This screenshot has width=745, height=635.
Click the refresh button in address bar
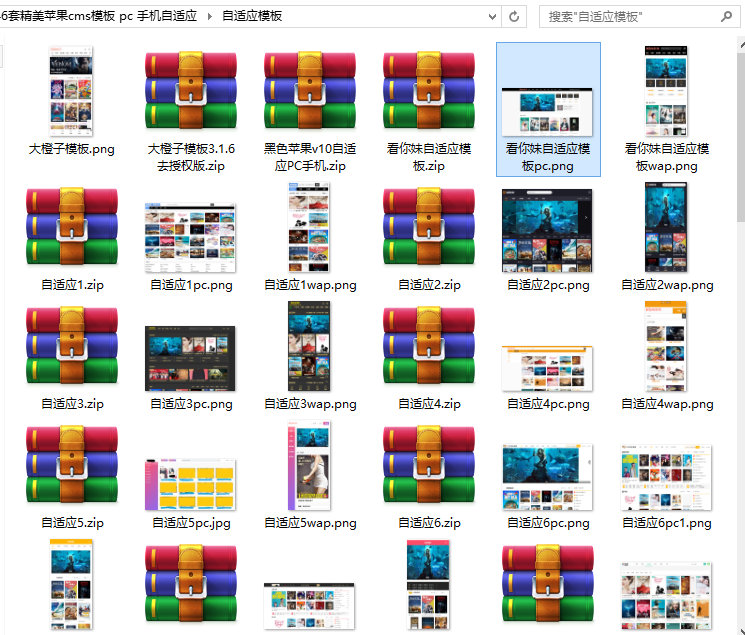coord(514,17)
